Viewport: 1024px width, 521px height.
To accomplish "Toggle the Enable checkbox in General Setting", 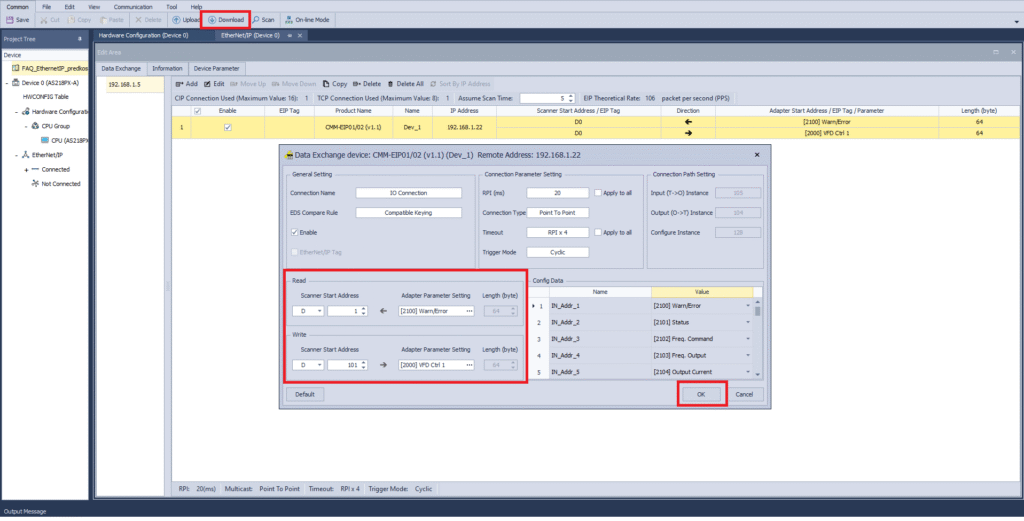I will (295, 232).
